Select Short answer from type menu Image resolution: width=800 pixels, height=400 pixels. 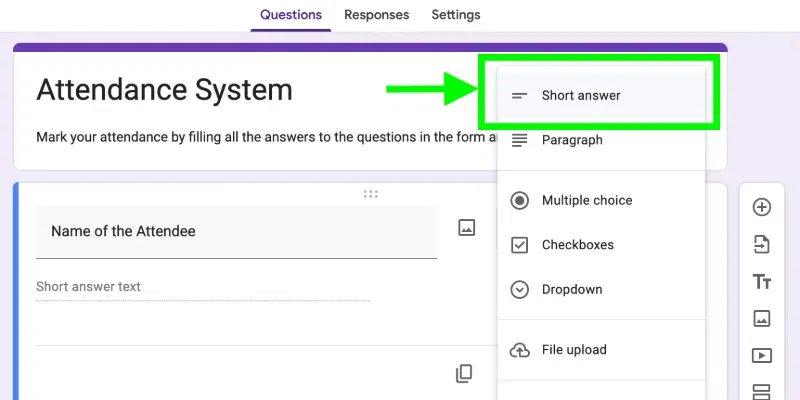point(580,96)
